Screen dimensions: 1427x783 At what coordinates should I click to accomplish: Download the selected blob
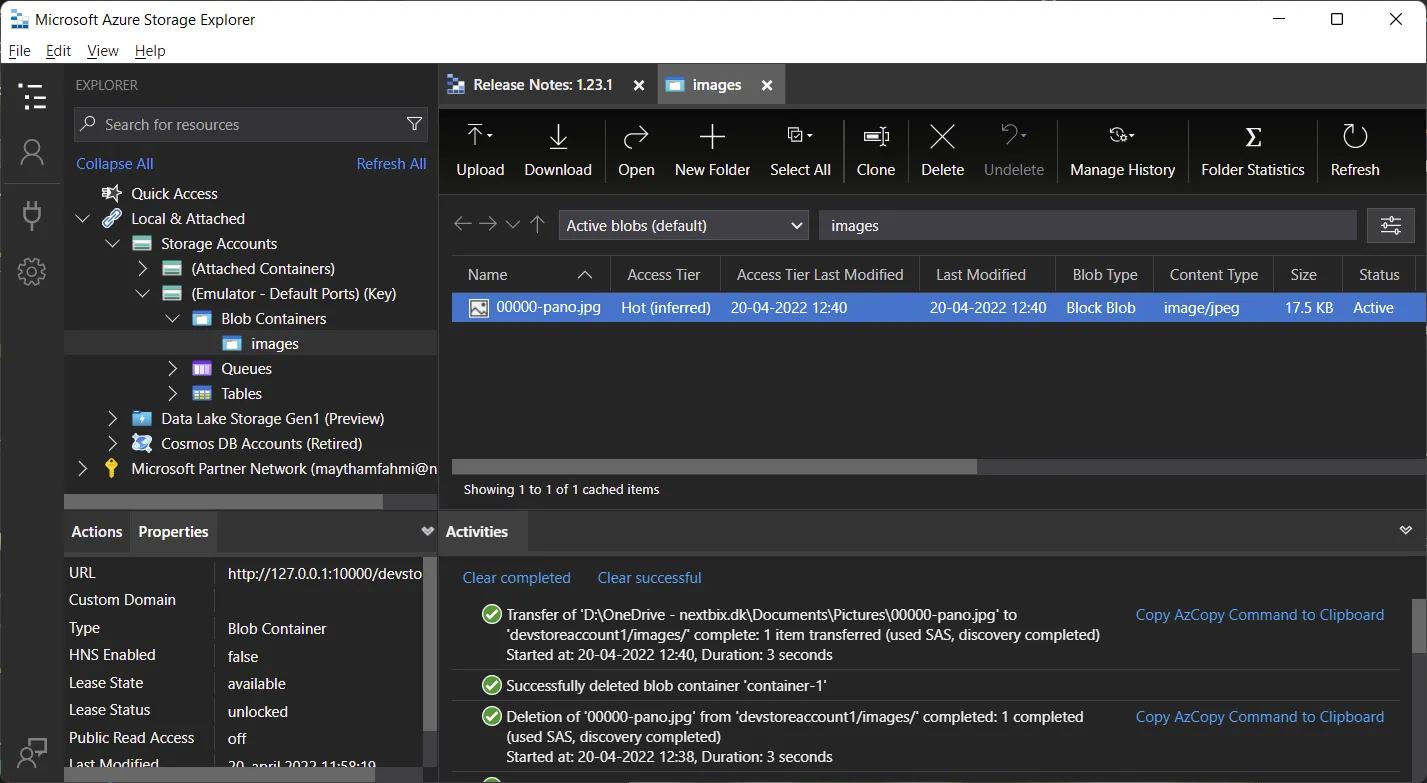coord(558,150)
